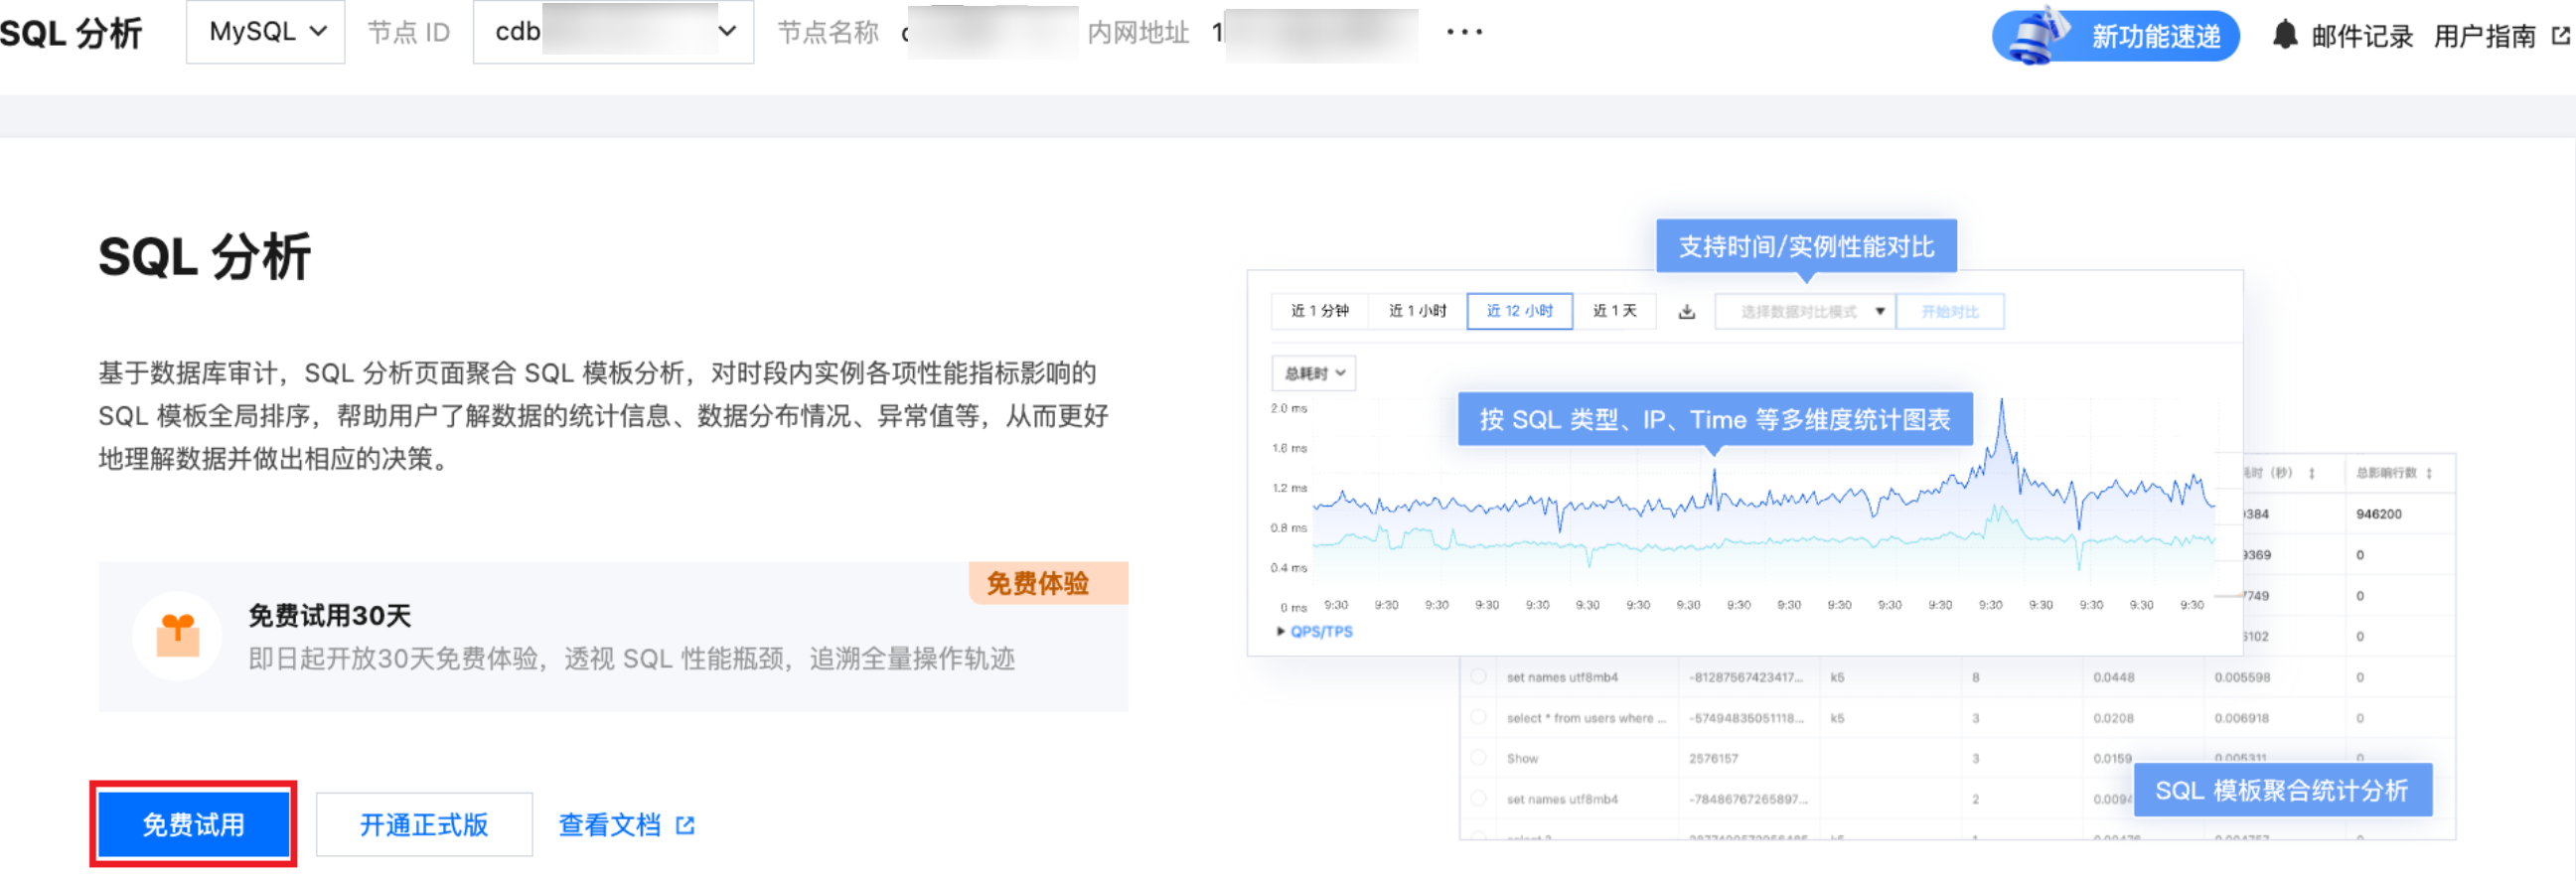Click the 新功能速递 megaphone icon
The height and width of the screenshot is (881, 2576).
click(x=2038, y=35)
